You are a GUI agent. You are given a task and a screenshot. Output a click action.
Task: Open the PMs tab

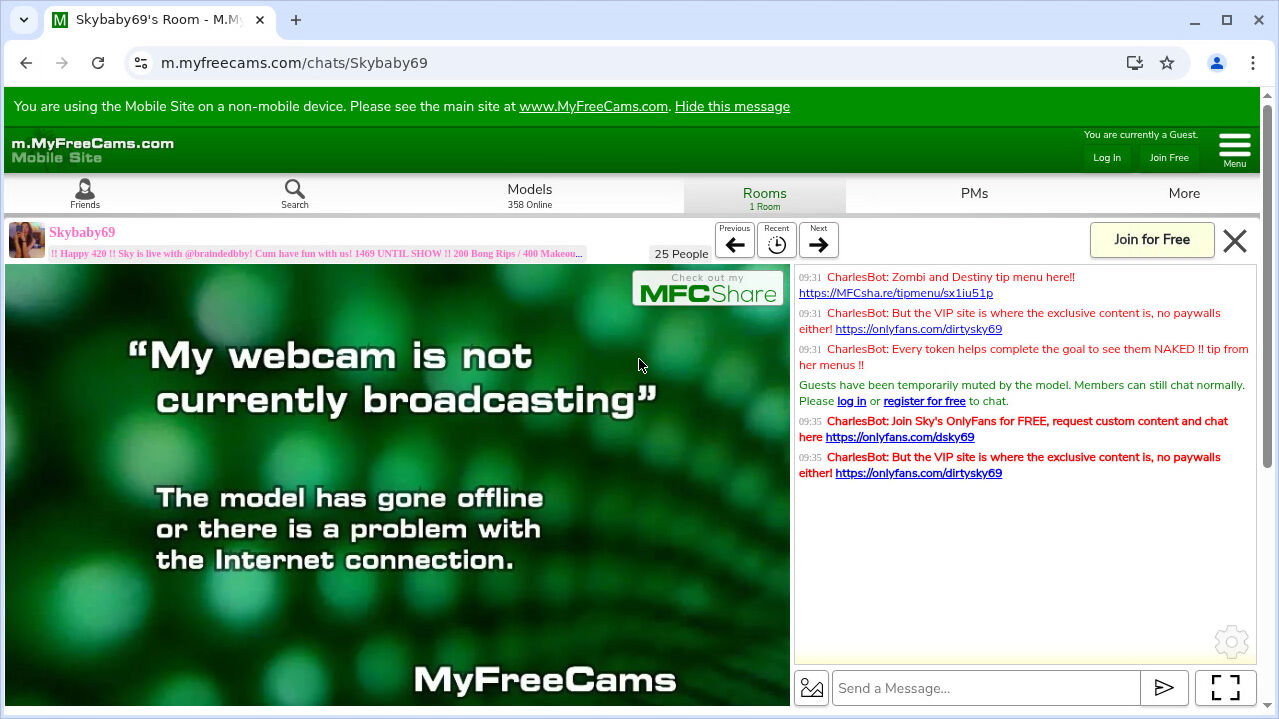tap(974, 194)
